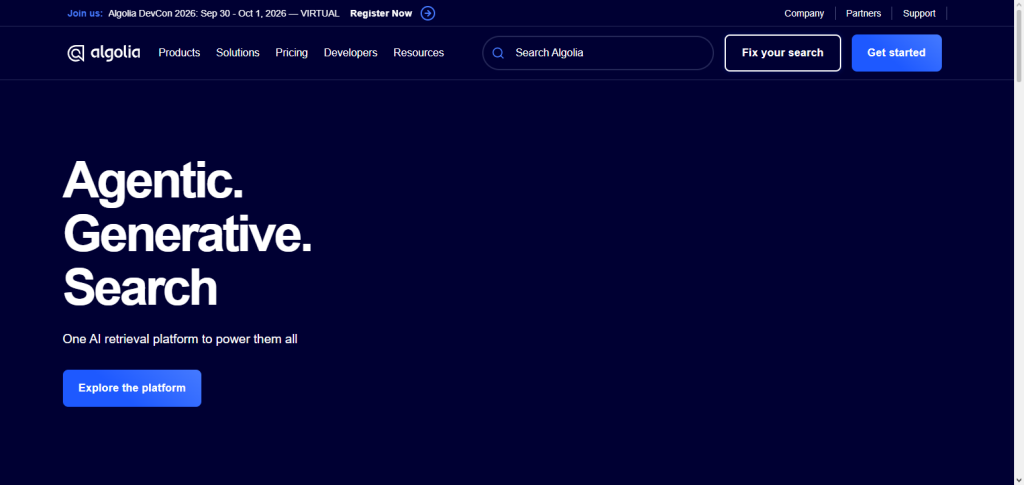Open the Resources menu
The width and height of the screenshot is (1024, 485).
(419, 53)
